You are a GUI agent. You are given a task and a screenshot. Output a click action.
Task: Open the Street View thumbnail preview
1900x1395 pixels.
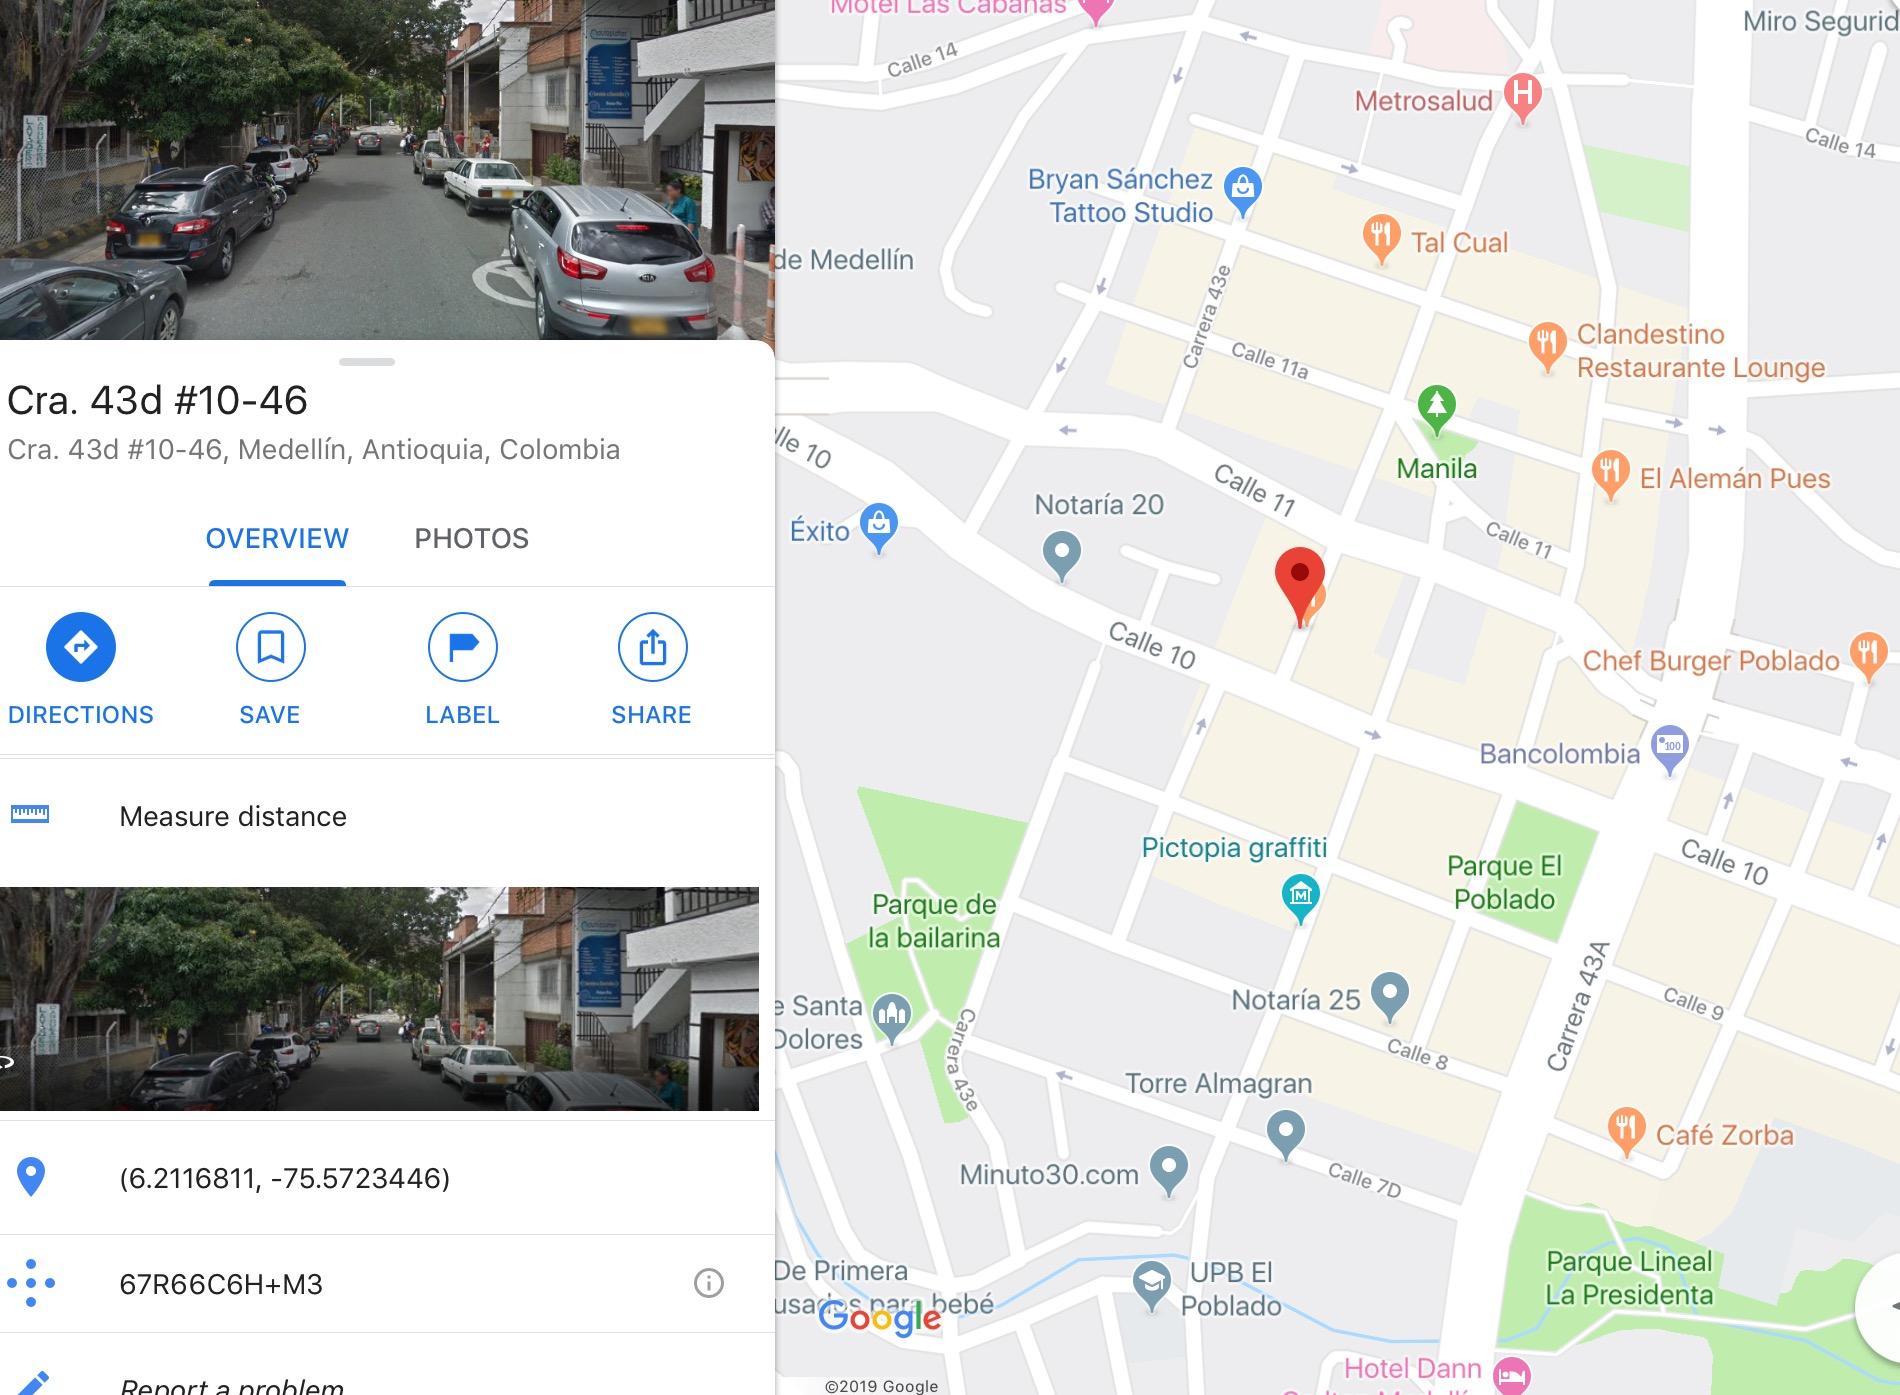(x=379, y=999)
